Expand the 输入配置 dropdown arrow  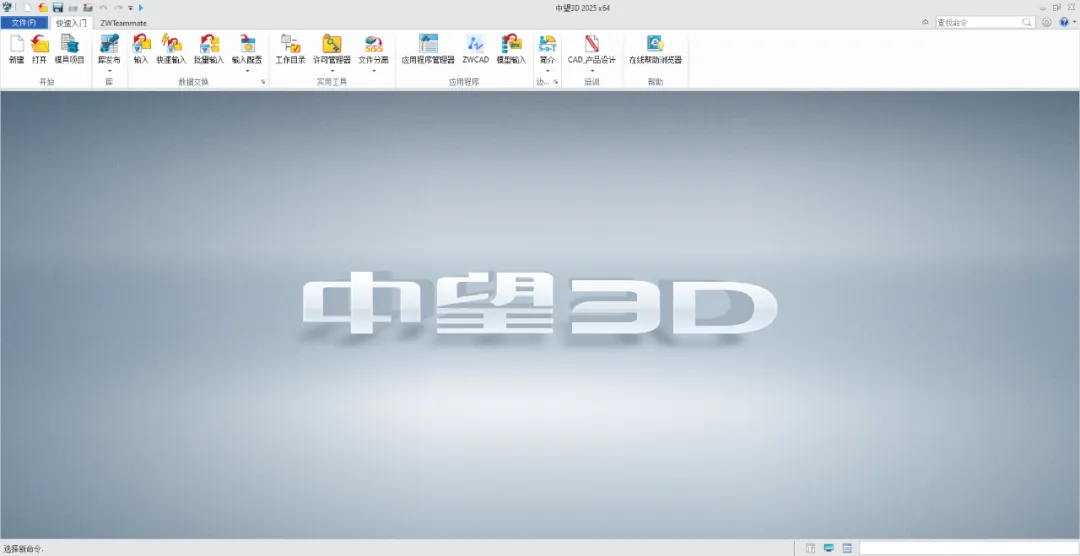pos(247,70)
